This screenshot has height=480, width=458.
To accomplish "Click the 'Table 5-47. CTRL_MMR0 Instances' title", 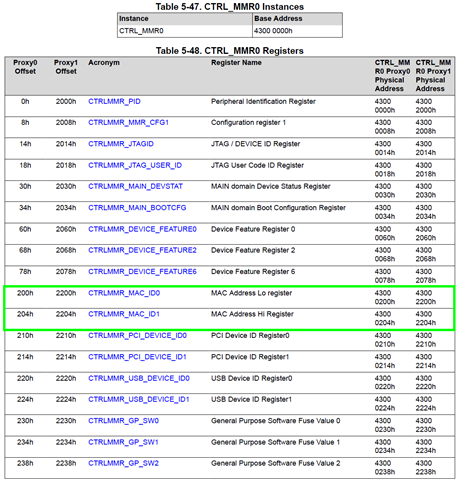I will click(x=230, y=7).
